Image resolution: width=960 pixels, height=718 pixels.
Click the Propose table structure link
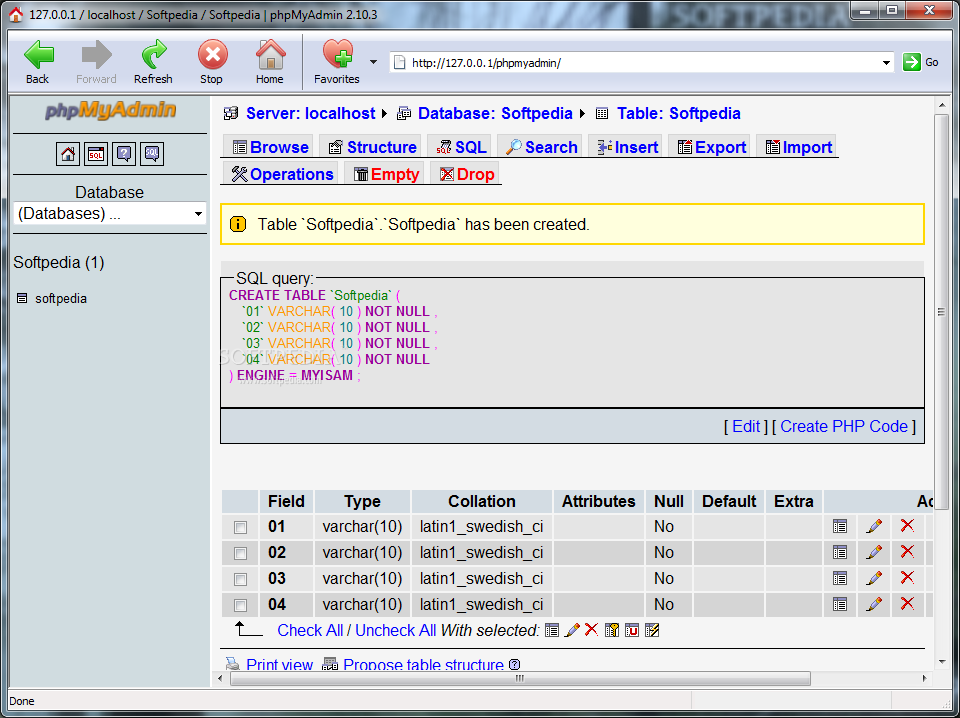tap(423, 665)
